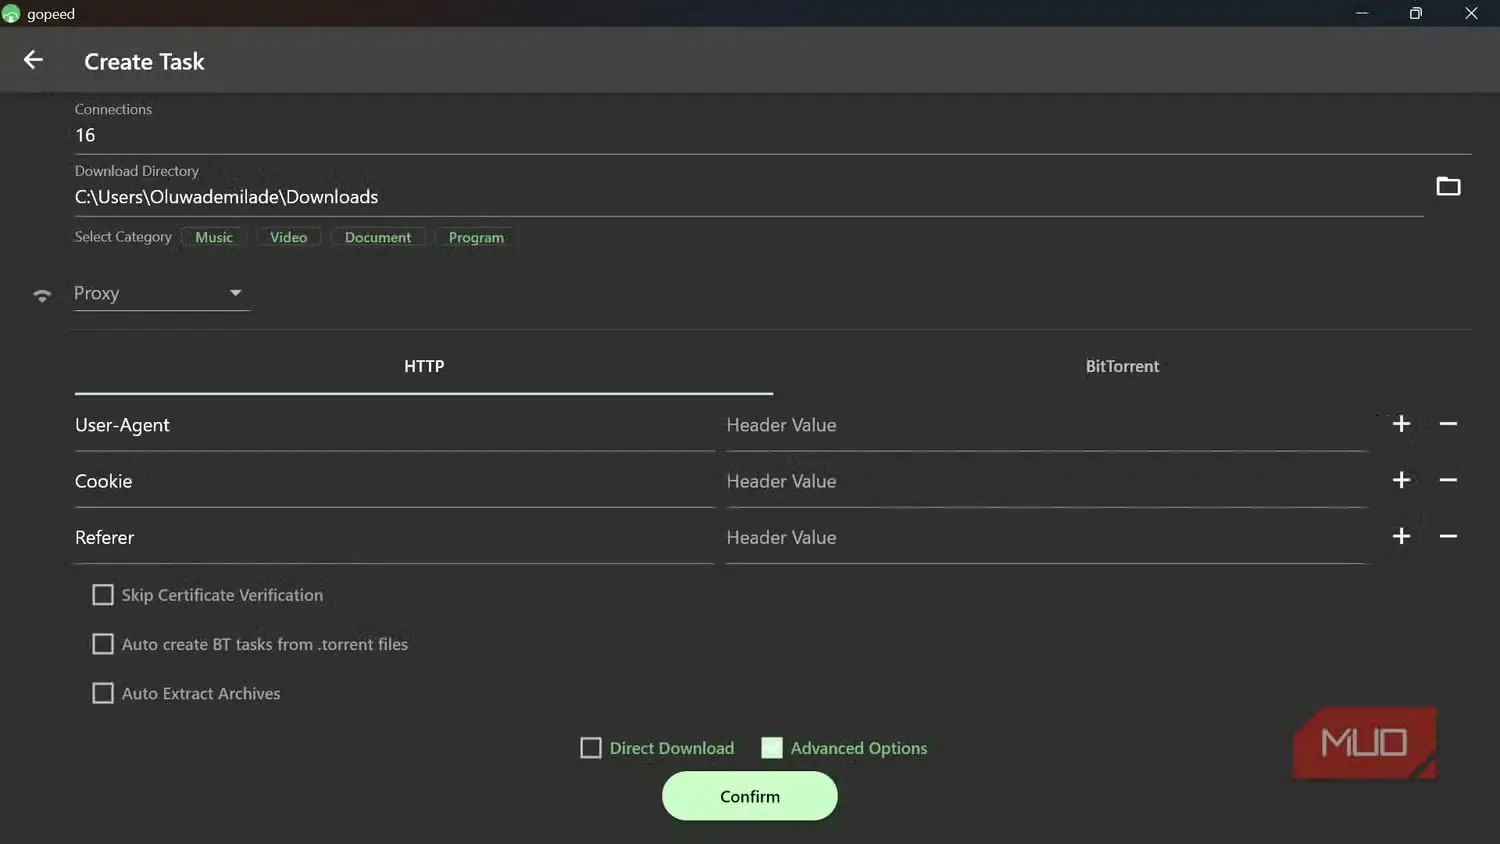The width and height of the screenshot is (1500, 844).
Task: Click the Create Task page title
Action: click(x=144, y=61)
